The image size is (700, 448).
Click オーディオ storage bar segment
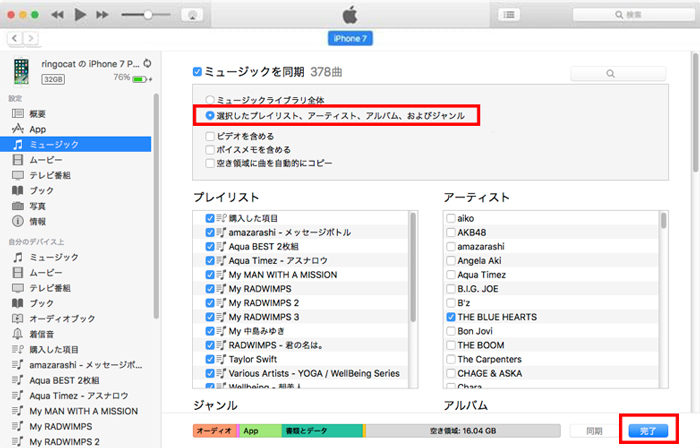click(215, 431)
